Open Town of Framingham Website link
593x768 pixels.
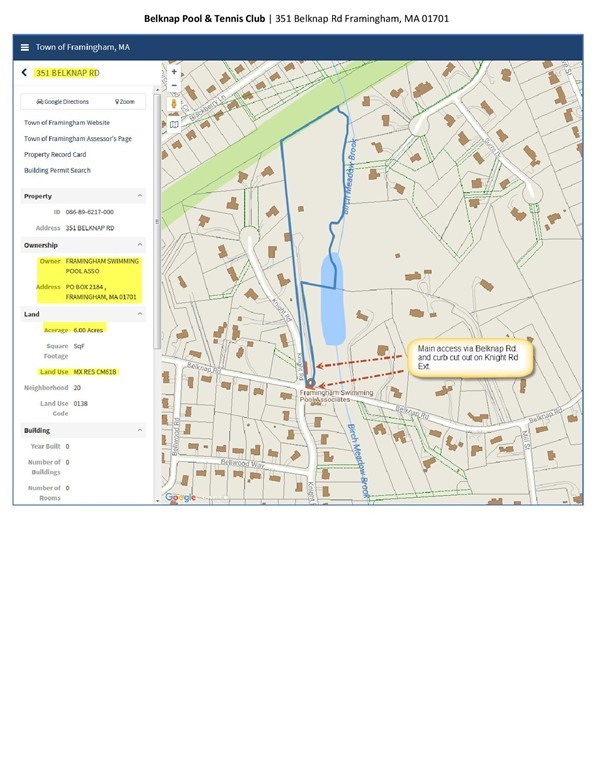pyautogui.click(x=67, y=122)
